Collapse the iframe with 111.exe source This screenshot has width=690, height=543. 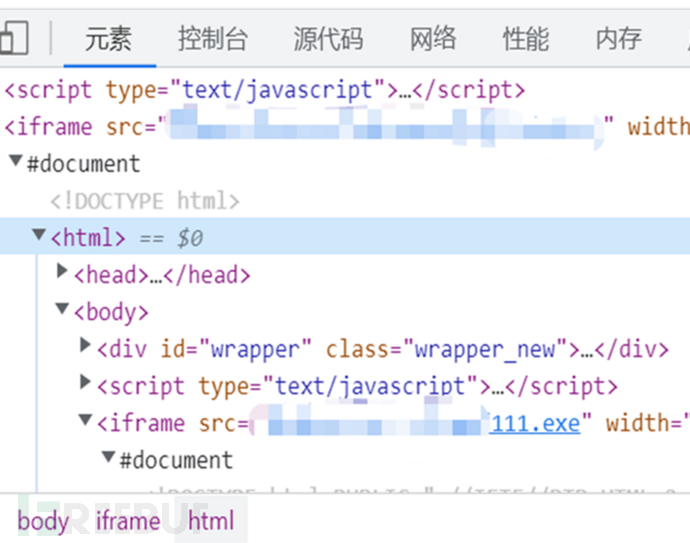(x=85, y=419)
